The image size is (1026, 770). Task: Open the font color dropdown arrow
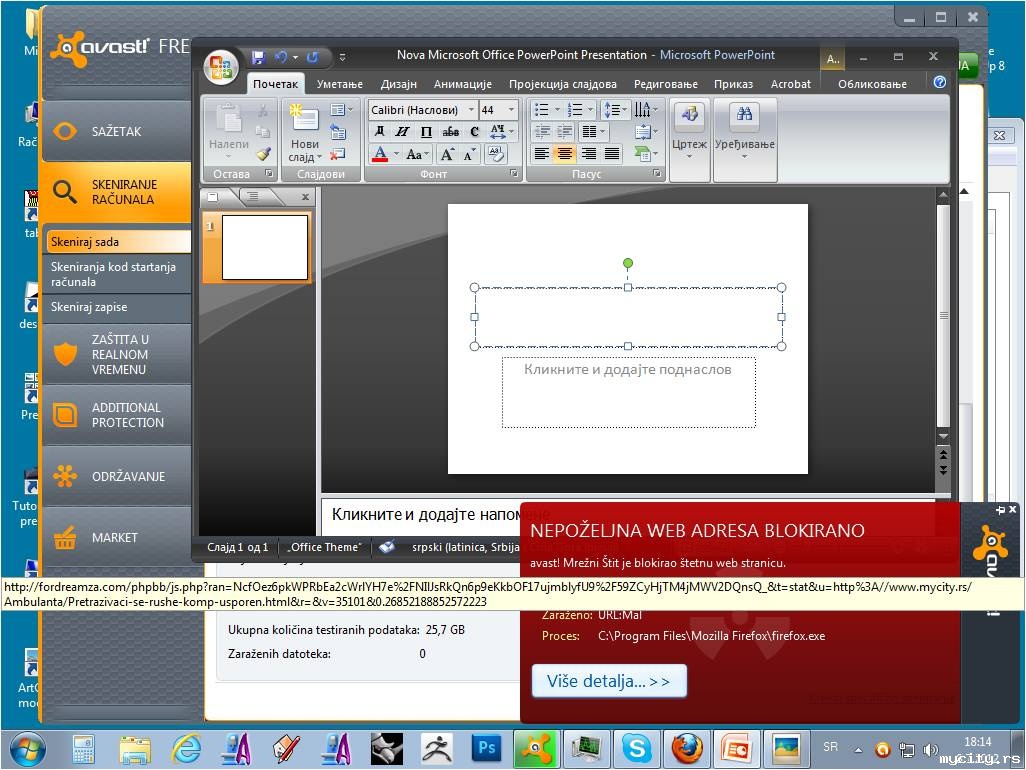pos(396,154)
